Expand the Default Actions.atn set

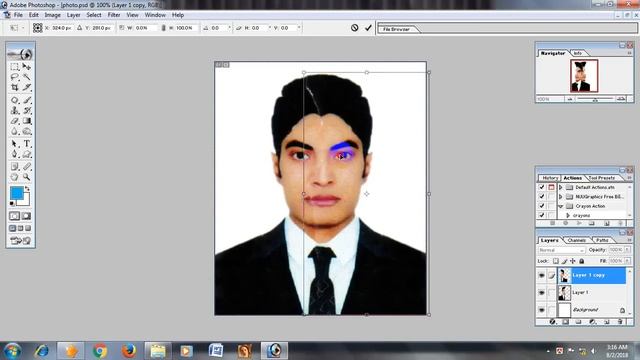pyautogui.click(x=561, y=187)
